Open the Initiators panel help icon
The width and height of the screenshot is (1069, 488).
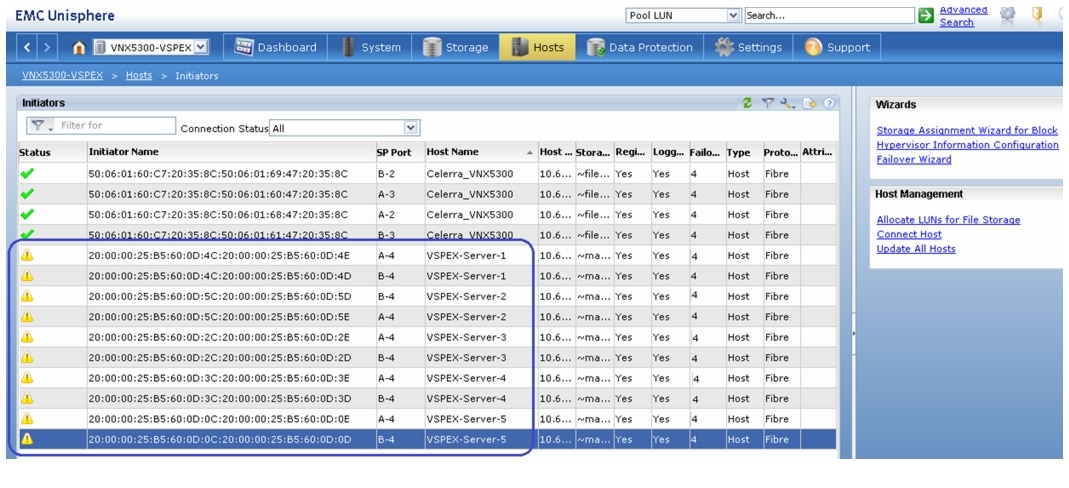830,103
